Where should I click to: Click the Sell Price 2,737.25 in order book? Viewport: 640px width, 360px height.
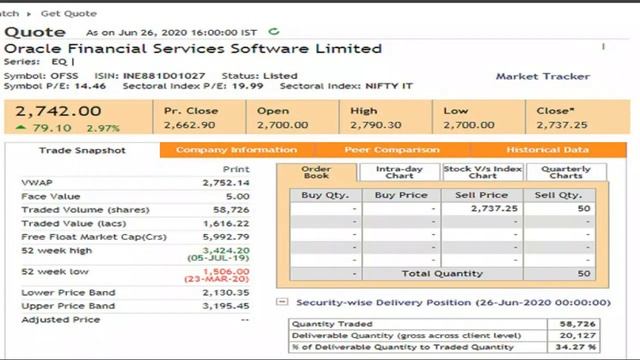click(x=494, y=209)
